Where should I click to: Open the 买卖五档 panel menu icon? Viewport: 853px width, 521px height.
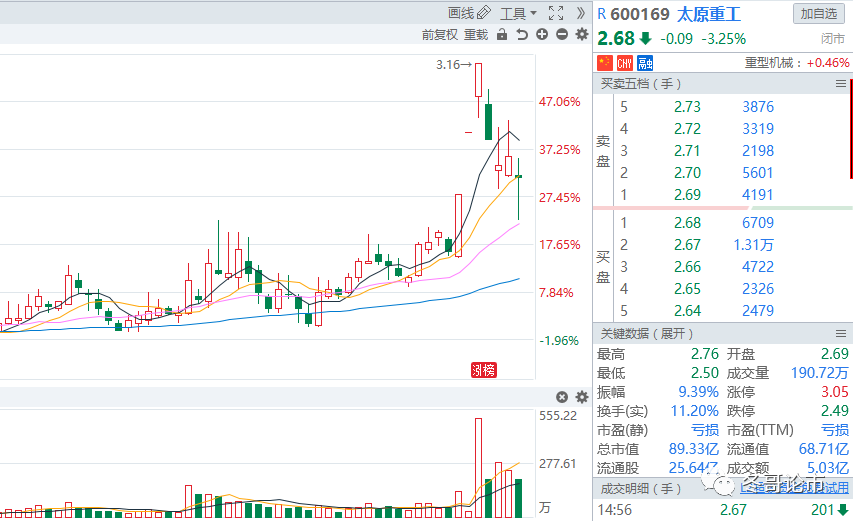(x=841, y=84)
